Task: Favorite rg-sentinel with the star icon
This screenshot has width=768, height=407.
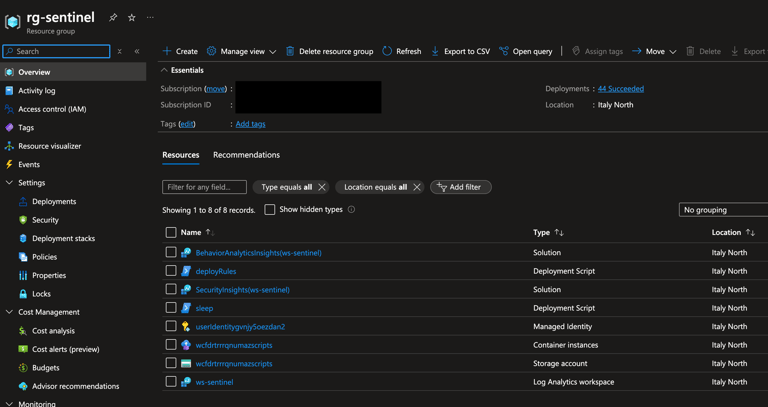Action: click(131, 18)
